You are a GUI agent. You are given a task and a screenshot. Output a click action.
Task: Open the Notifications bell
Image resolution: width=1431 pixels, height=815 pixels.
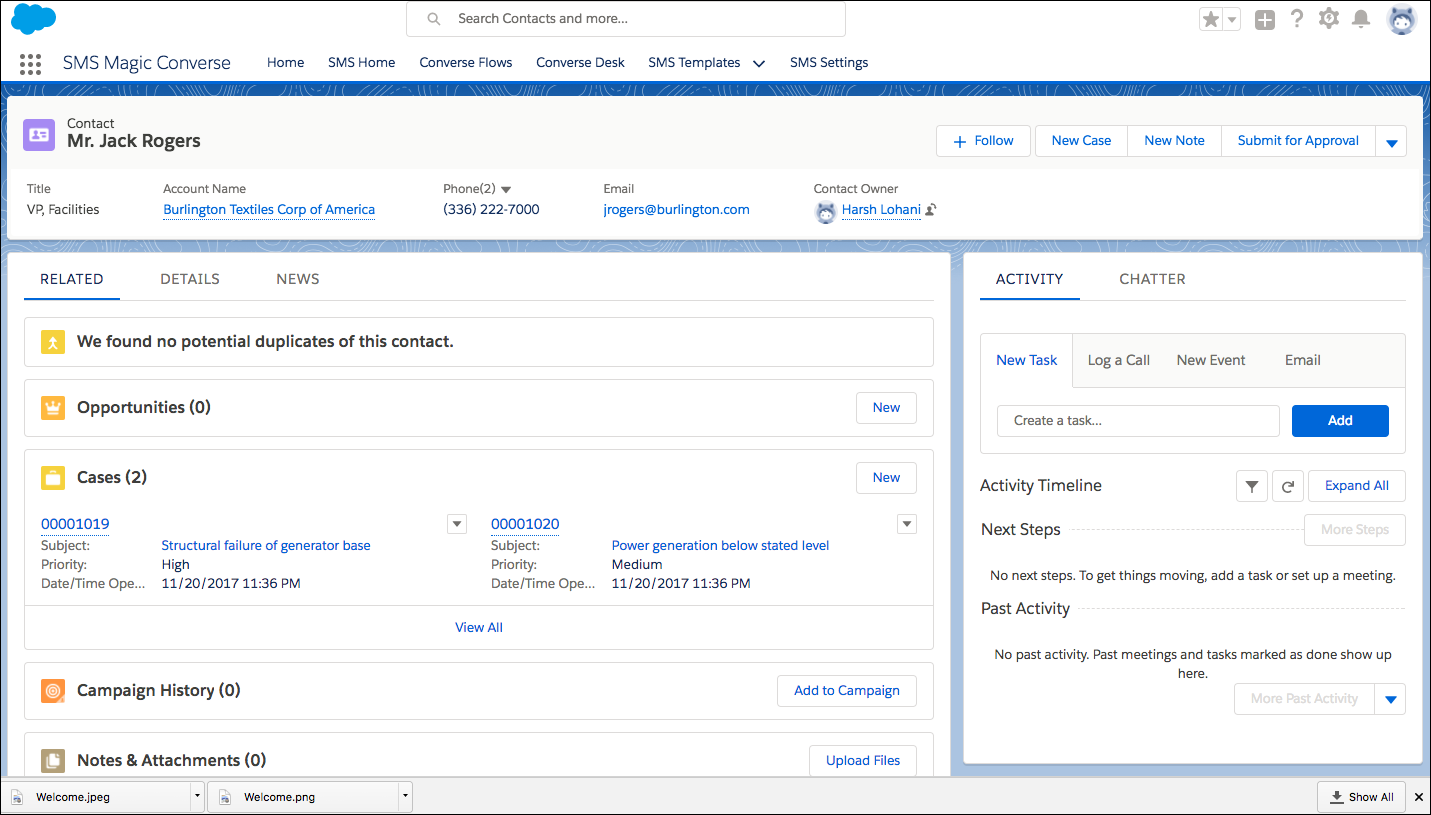click(x=1361, y=19)
